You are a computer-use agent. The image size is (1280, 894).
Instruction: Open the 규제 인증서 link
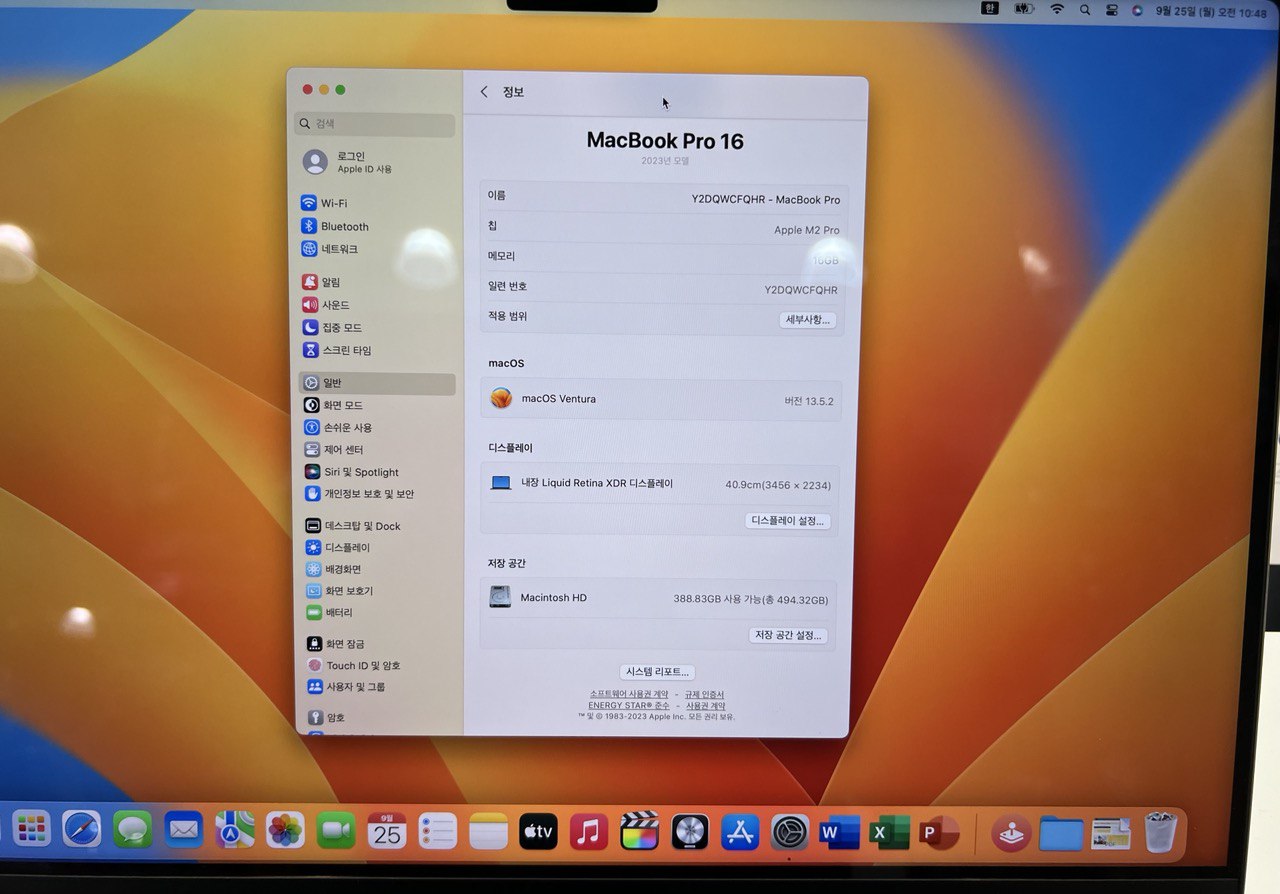(x=704, y=694)
